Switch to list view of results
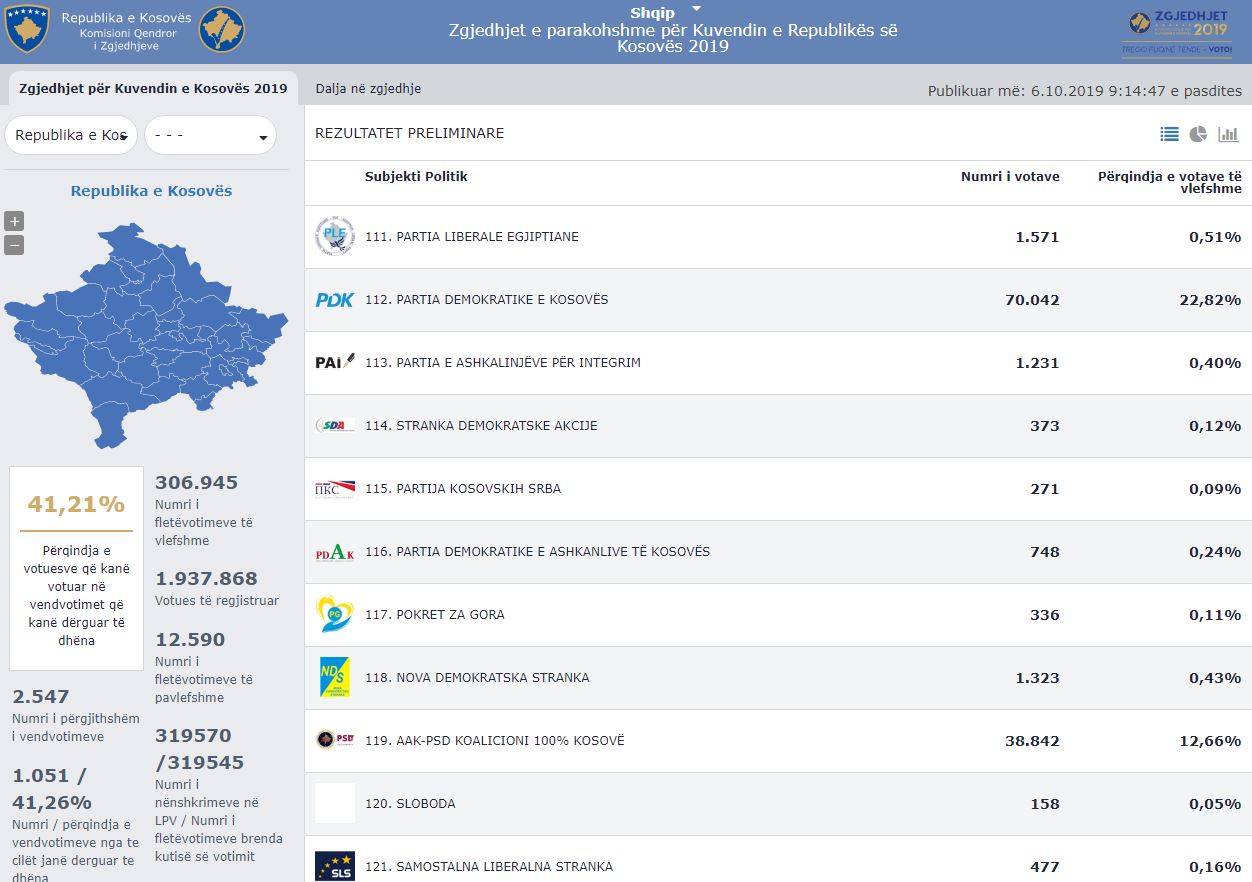Viewport: 1252px width, 882px height. coord(1169,134)
